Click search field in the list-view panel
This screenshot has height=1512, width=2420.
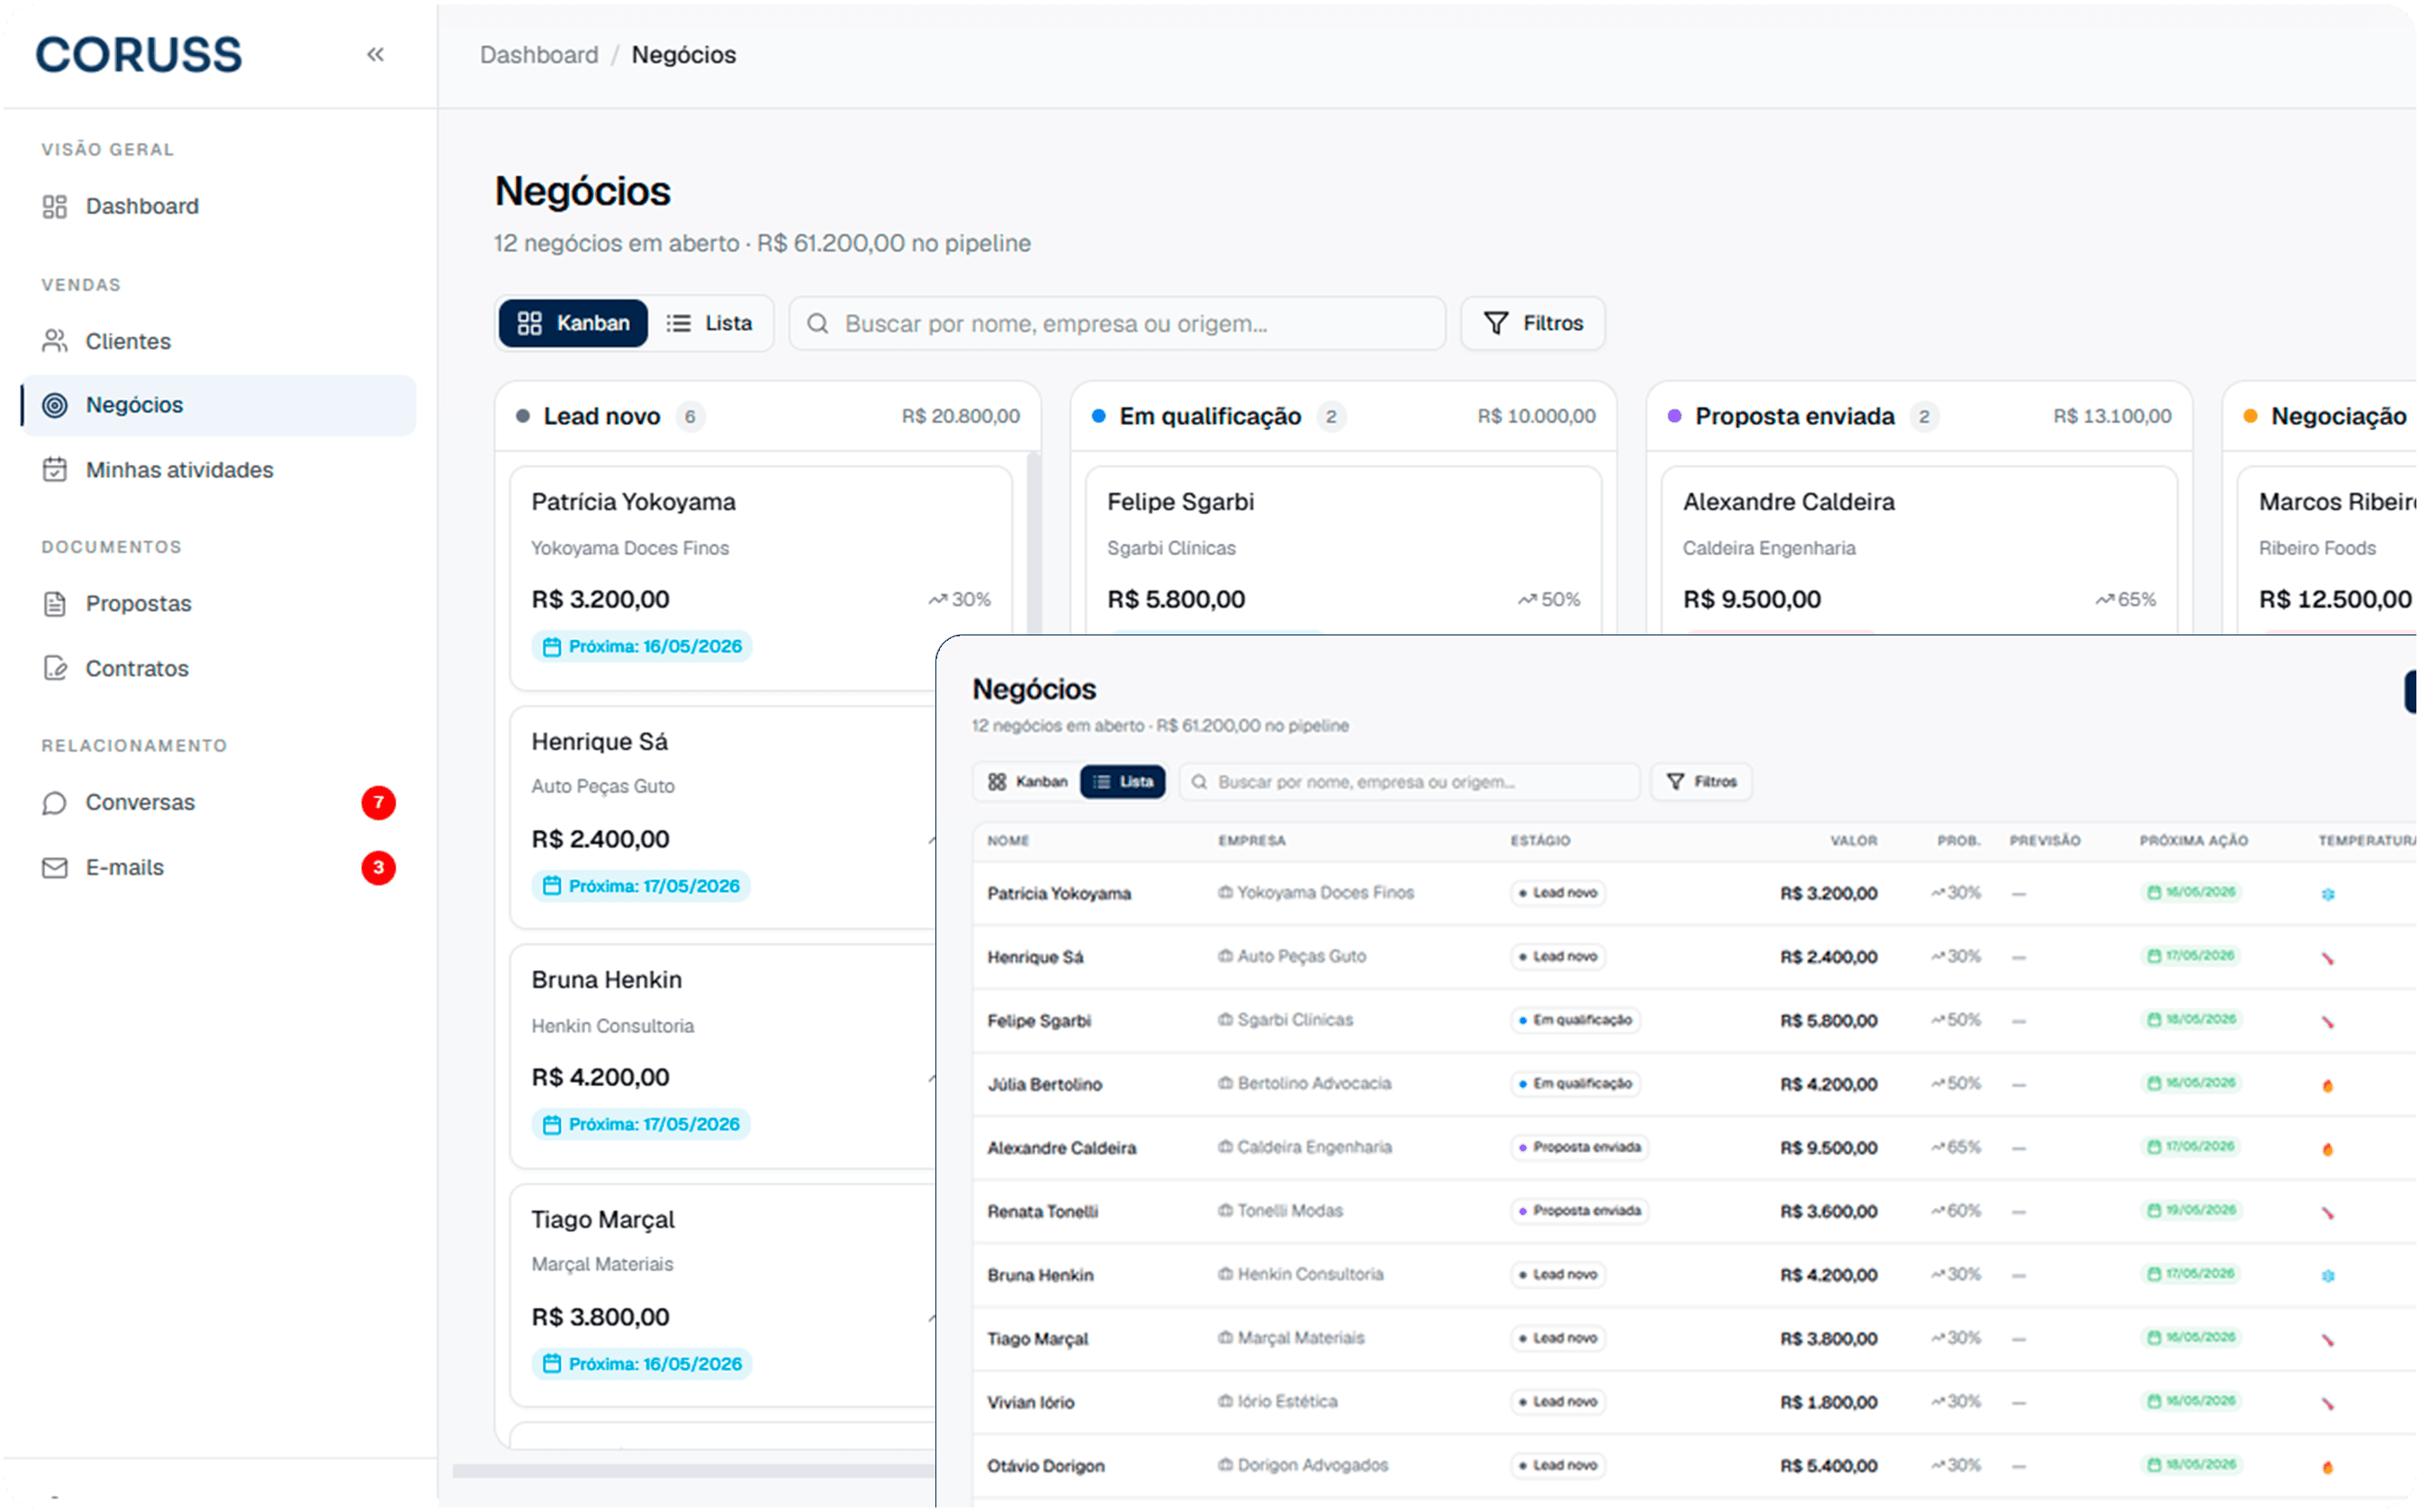click(x=1410, y=782)
